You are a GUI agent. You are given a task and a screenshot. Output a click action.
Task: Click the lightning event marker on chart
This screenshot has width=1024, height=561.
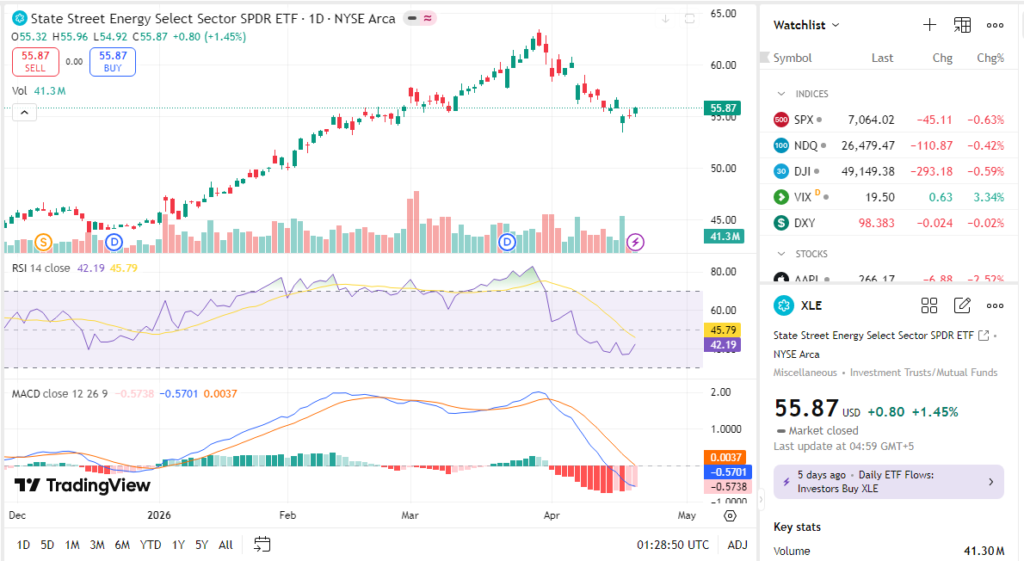[x=635, y=242]
